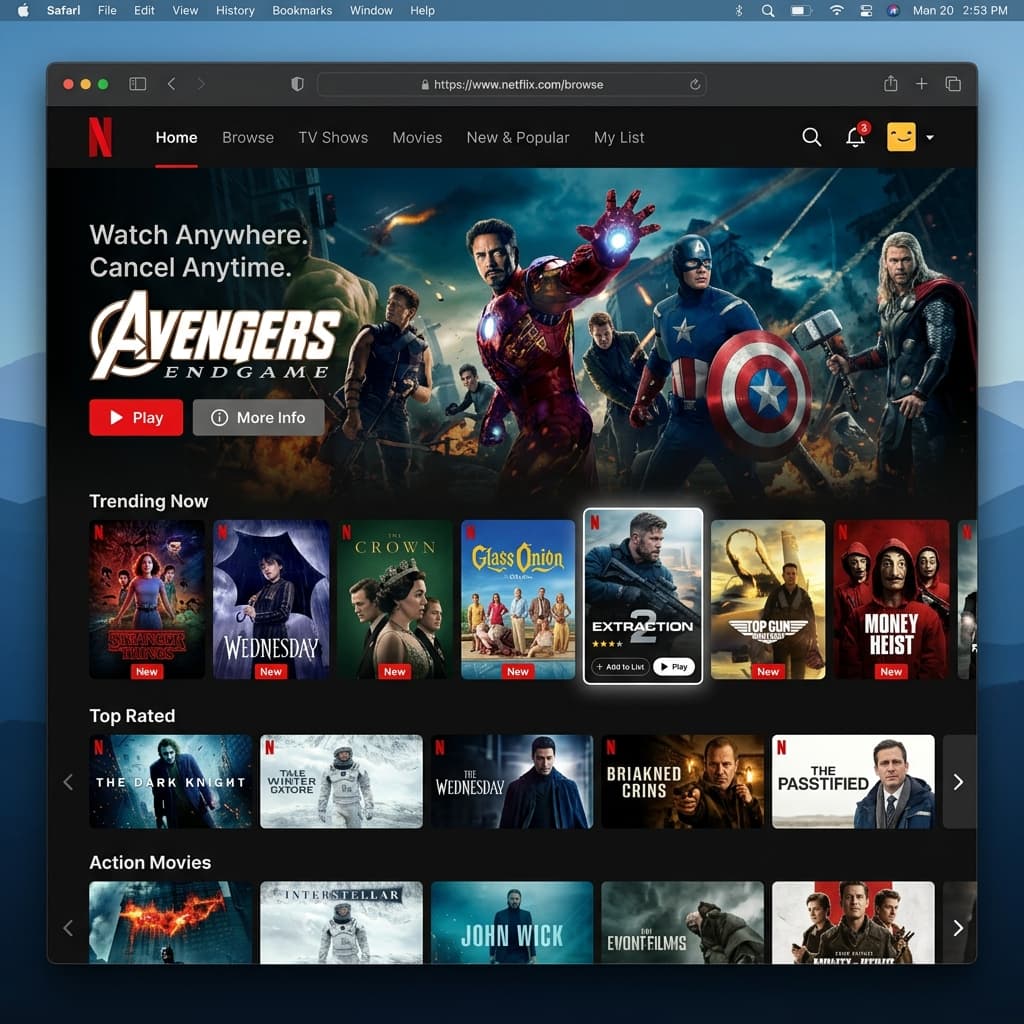Open Wi-Fi status in menu bar

[836, 10]
